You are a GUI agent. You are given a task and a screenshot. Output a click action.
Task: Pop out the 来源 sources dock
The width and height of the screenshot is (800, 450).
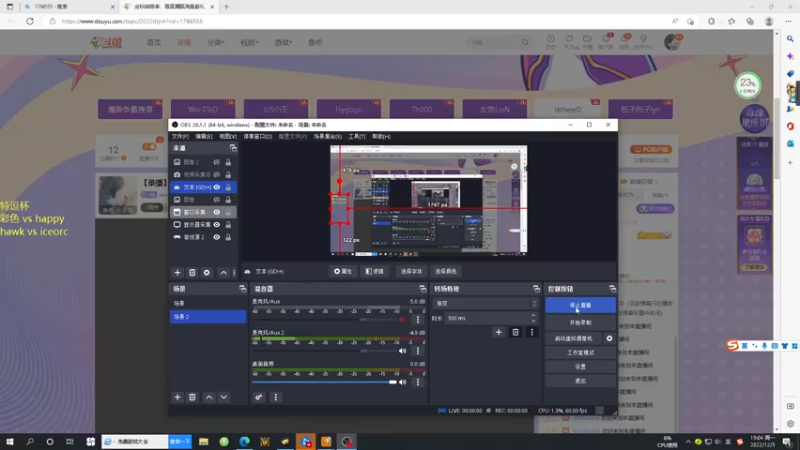(233, 148)
